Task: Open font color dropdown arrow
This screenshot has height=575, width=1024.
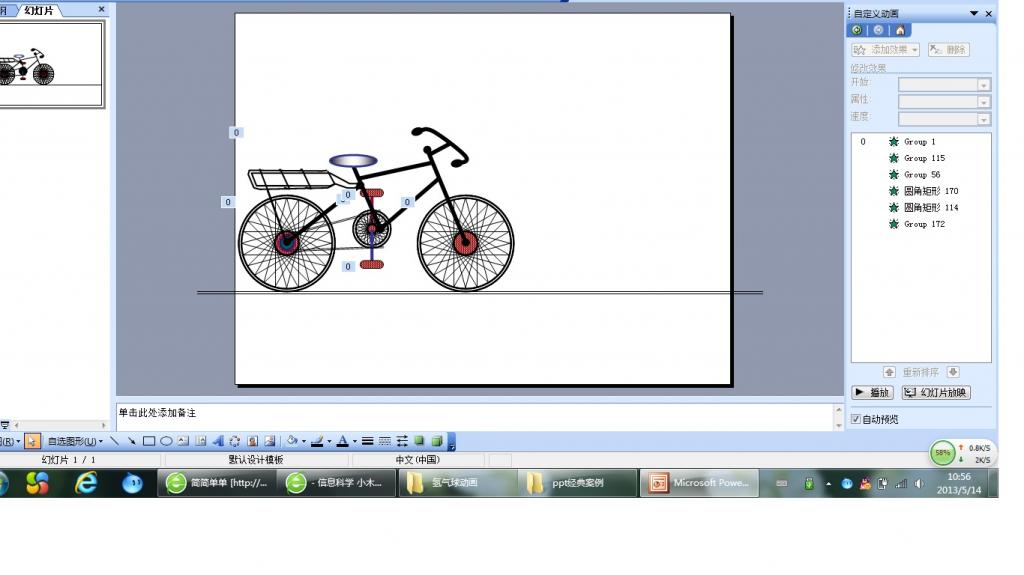Action: (355, 442)
